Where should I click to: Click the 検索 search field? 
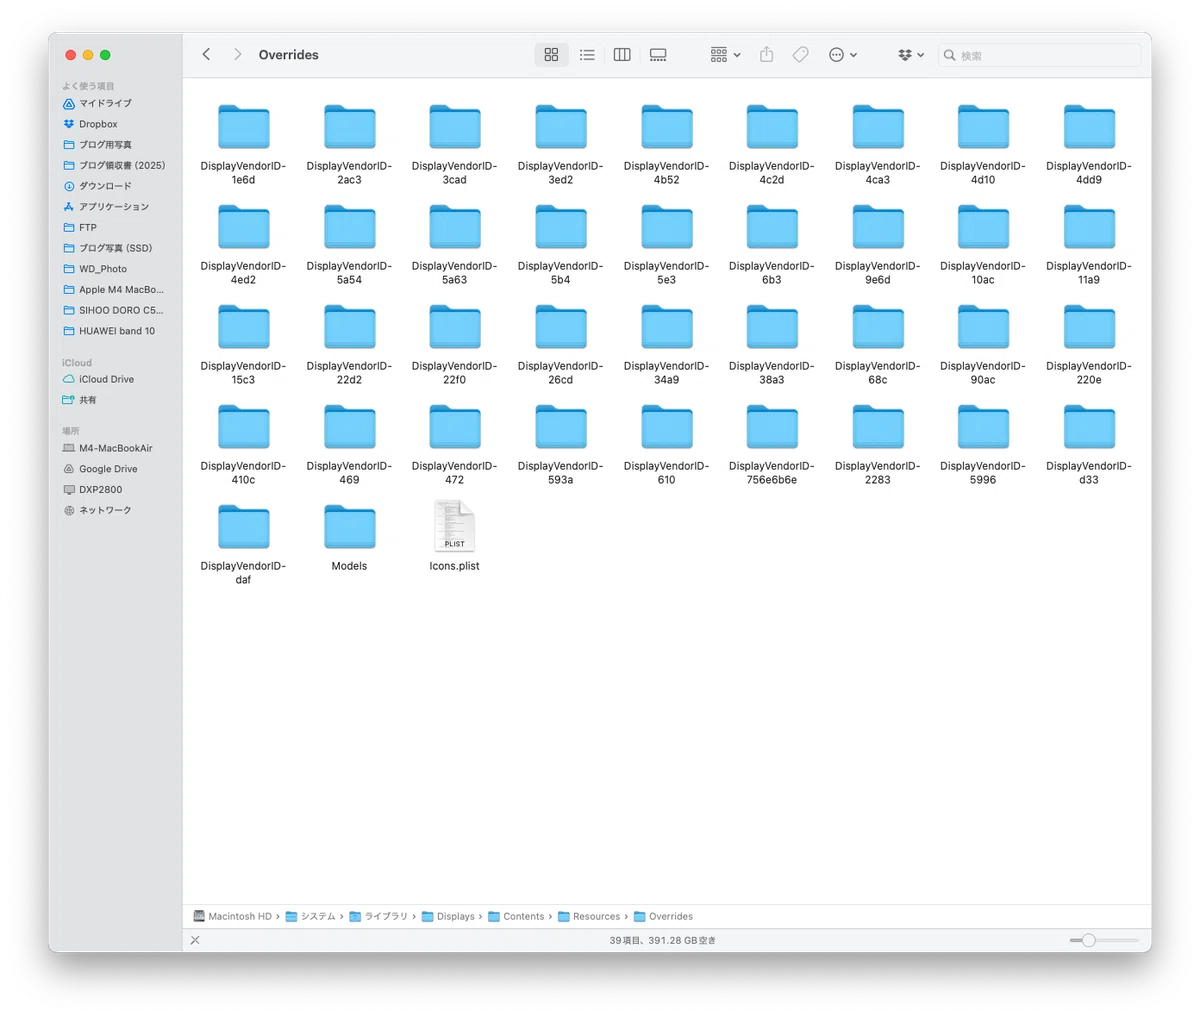pos(1039,55)
